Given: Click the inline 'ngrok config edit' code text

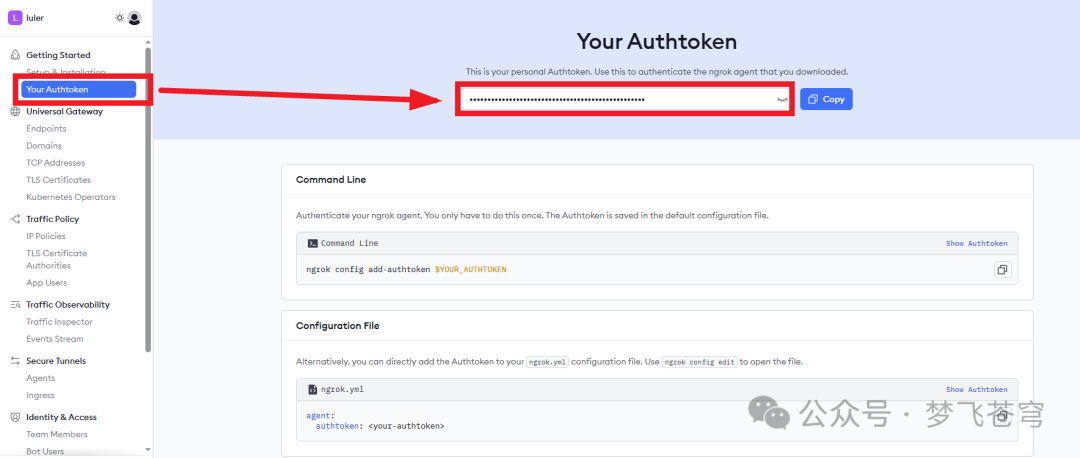Looking at the screenshot, I should pyautogui.click(x=700, y=362).
